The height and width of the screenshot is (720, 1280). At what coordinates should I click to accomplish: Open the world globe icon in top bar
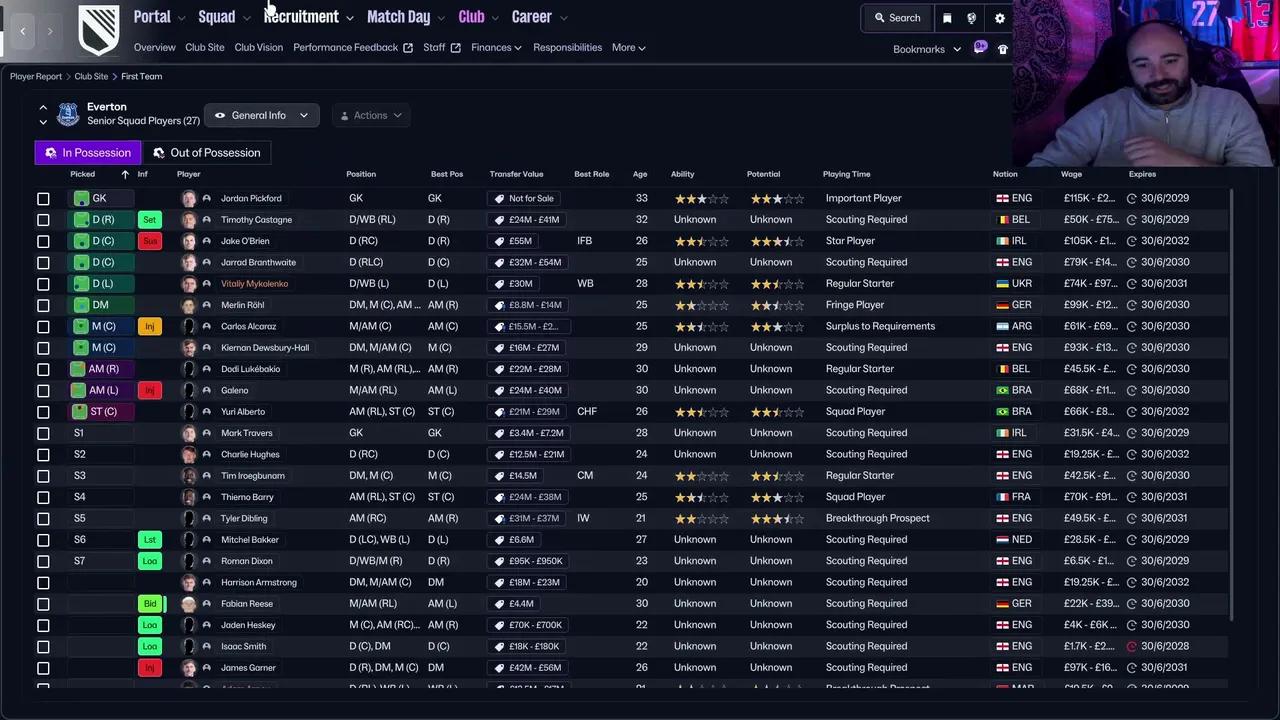click(971, 18)
